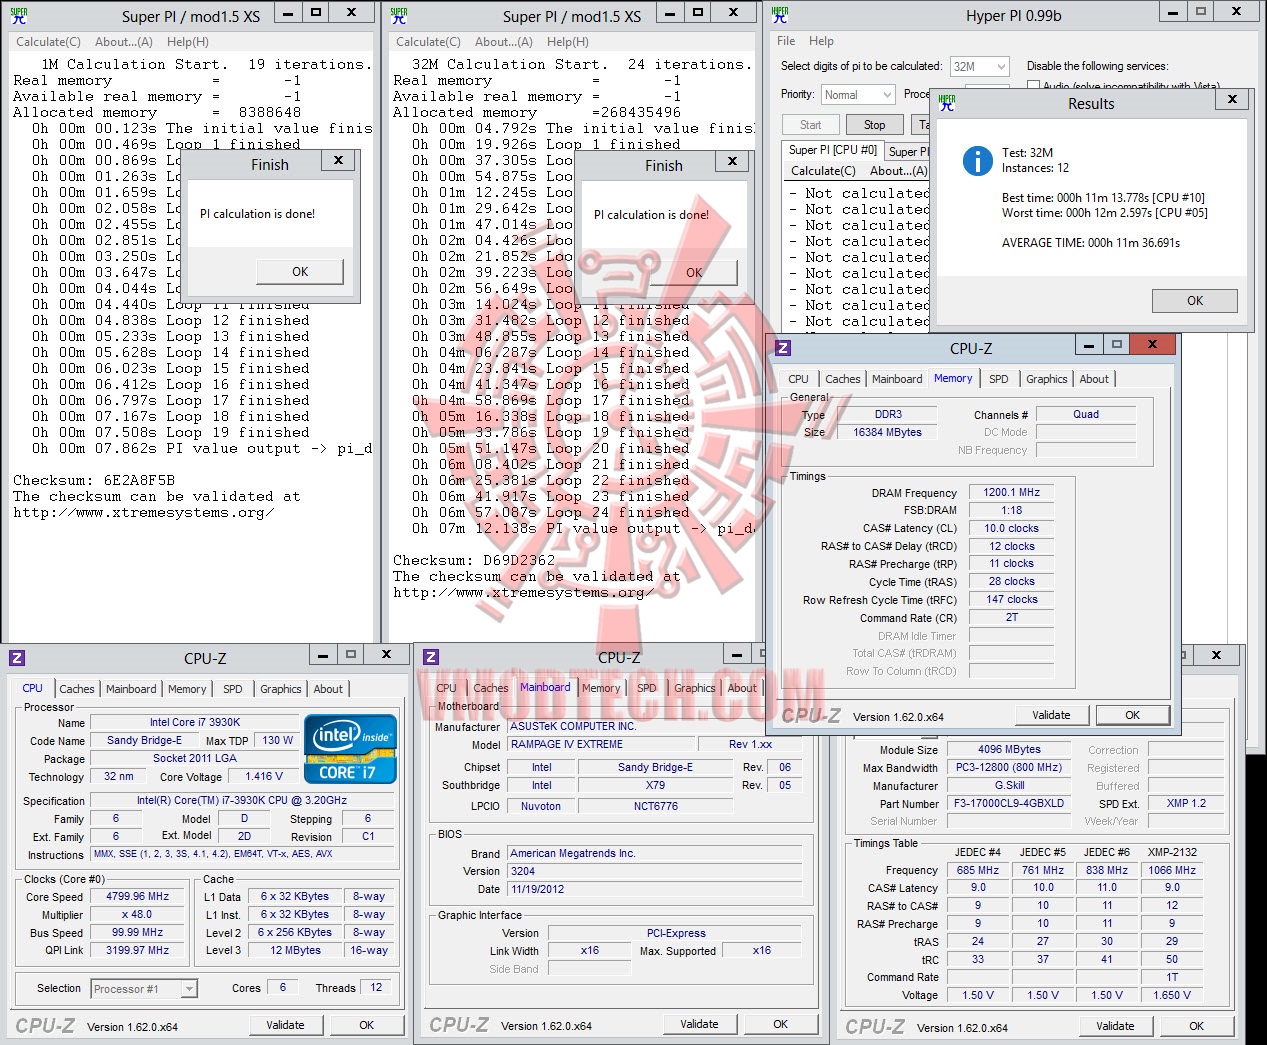Open Help(H) menu in the 1M Super PI window
Image resolution: width=1267 pixels, height=1045 pixels.
point(188,42)
